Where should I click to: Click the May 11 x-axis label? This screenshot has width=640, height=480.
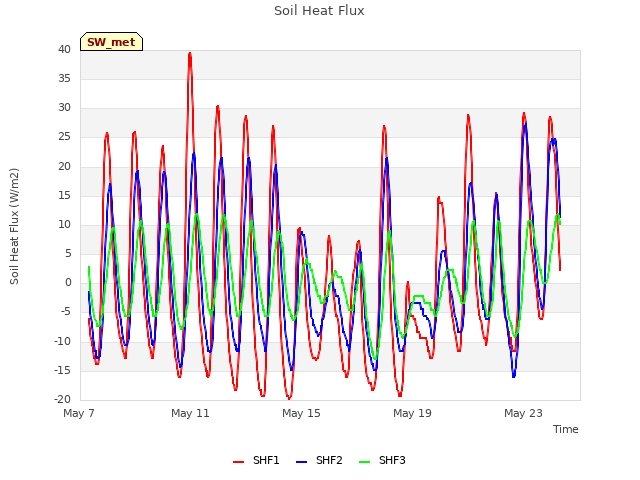[x=190, y=413]
